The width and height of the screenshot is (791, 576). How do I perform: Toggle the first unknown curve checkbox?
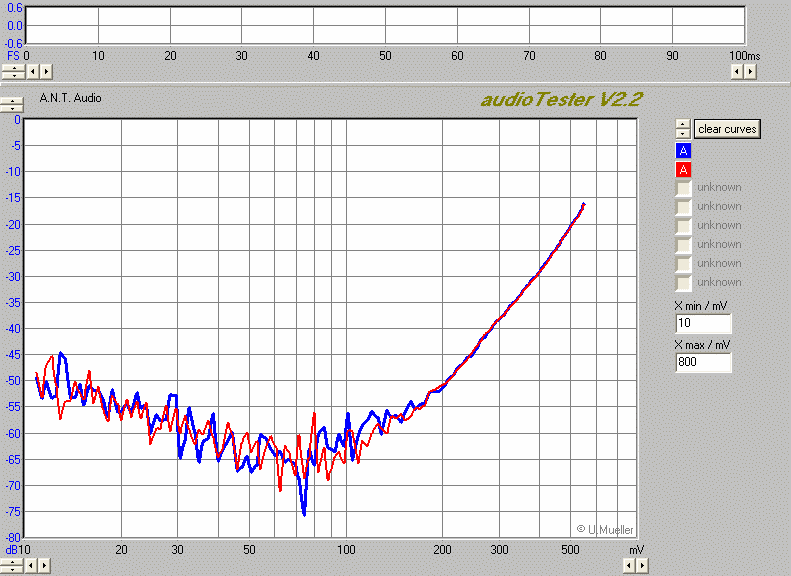click(683, 188)
